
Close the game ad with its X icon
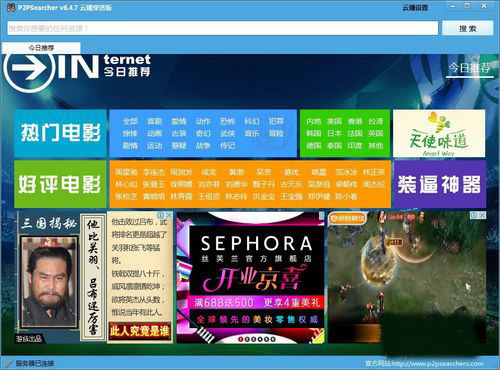pos(482,216)
